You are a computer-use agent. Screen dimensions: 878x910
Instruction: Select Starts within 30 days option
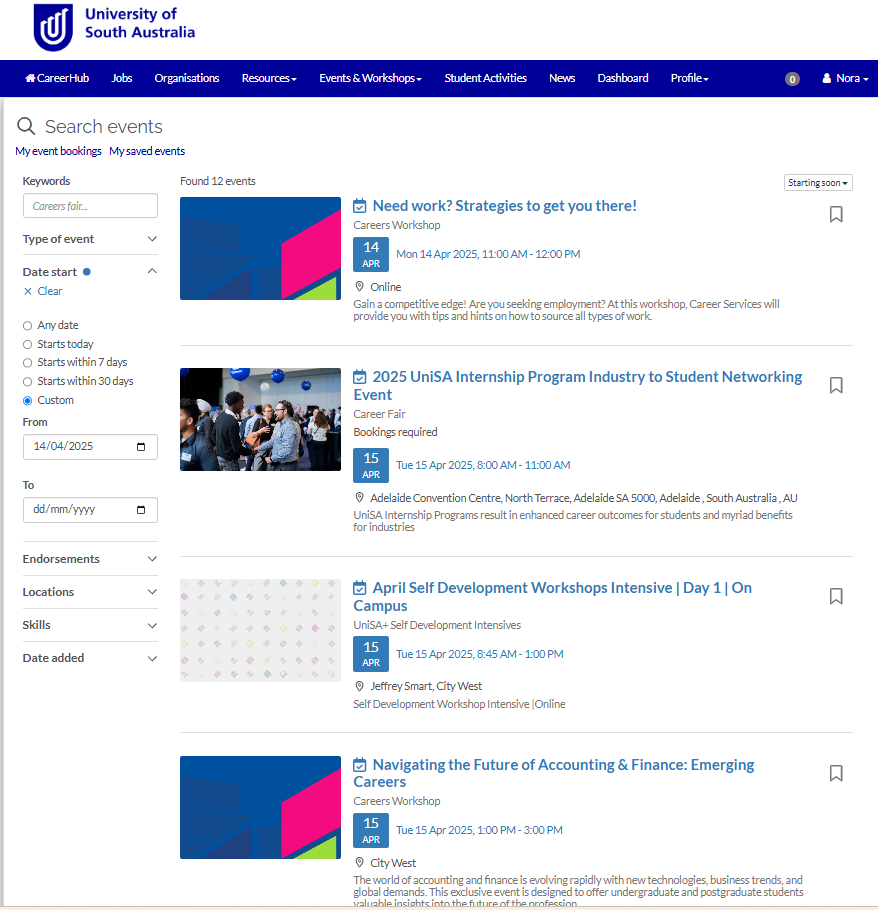(27, 382)
